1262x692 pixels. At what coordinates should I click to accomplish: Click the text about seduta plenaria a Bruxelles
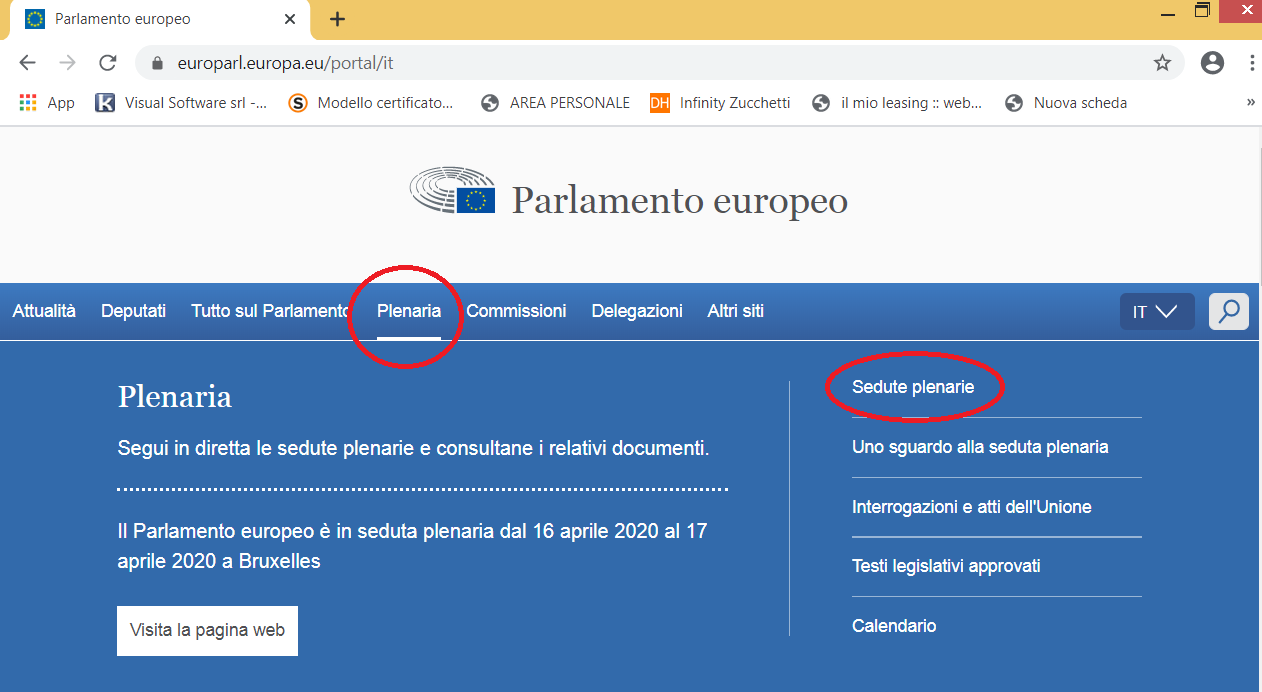412,546
